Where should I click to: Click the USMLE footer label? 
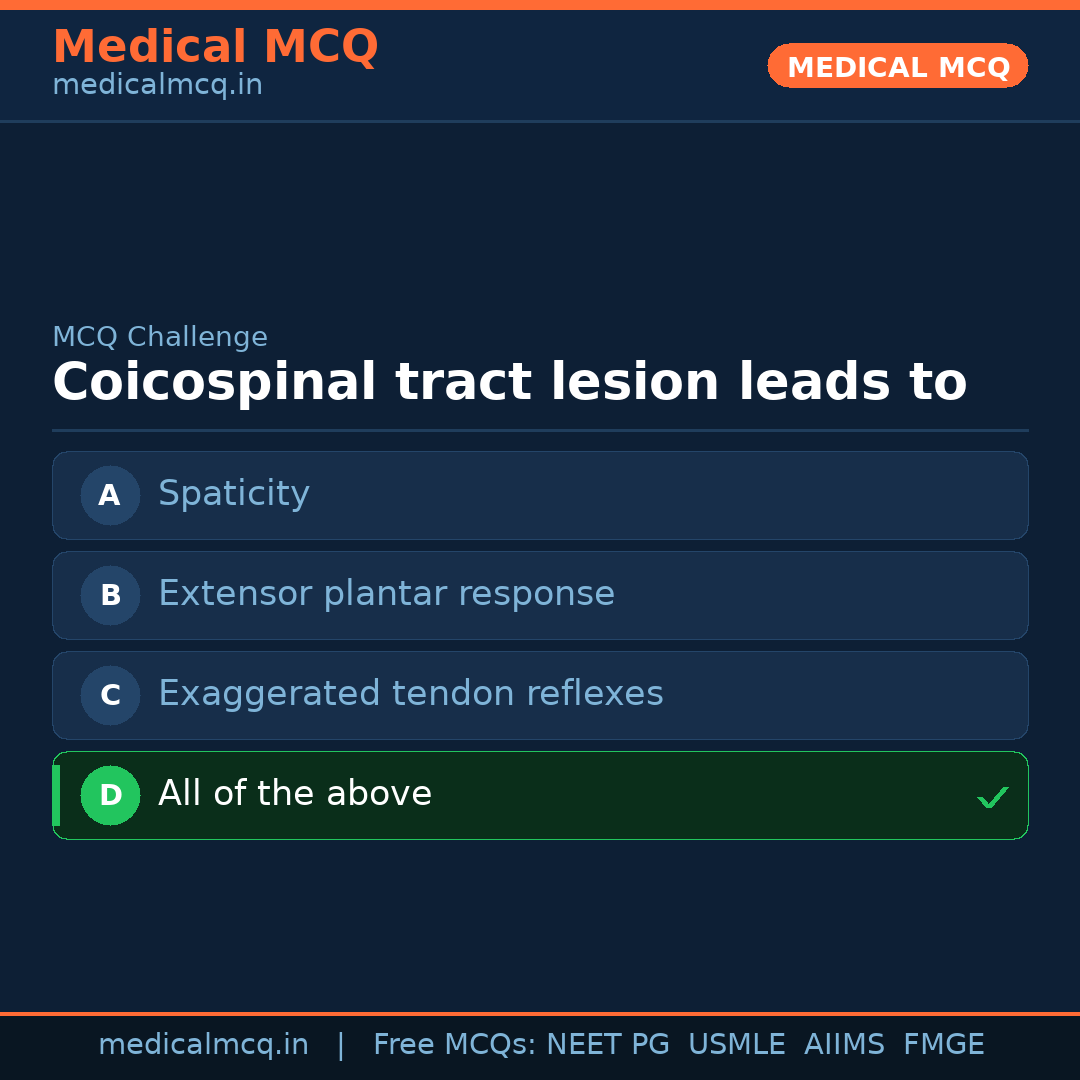pos(736,1045)
